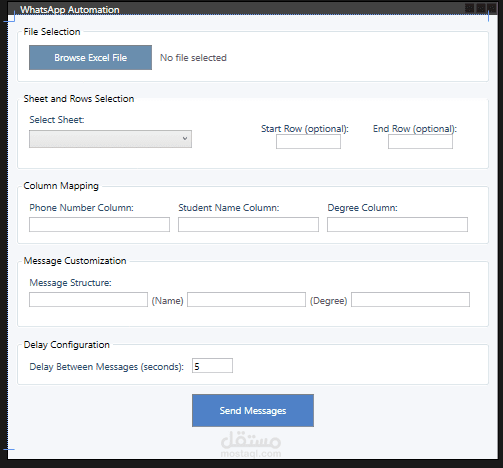Click the message field after (Degree)
The width and height of the screenshot is (503, 468).
(x=410, y=300)
